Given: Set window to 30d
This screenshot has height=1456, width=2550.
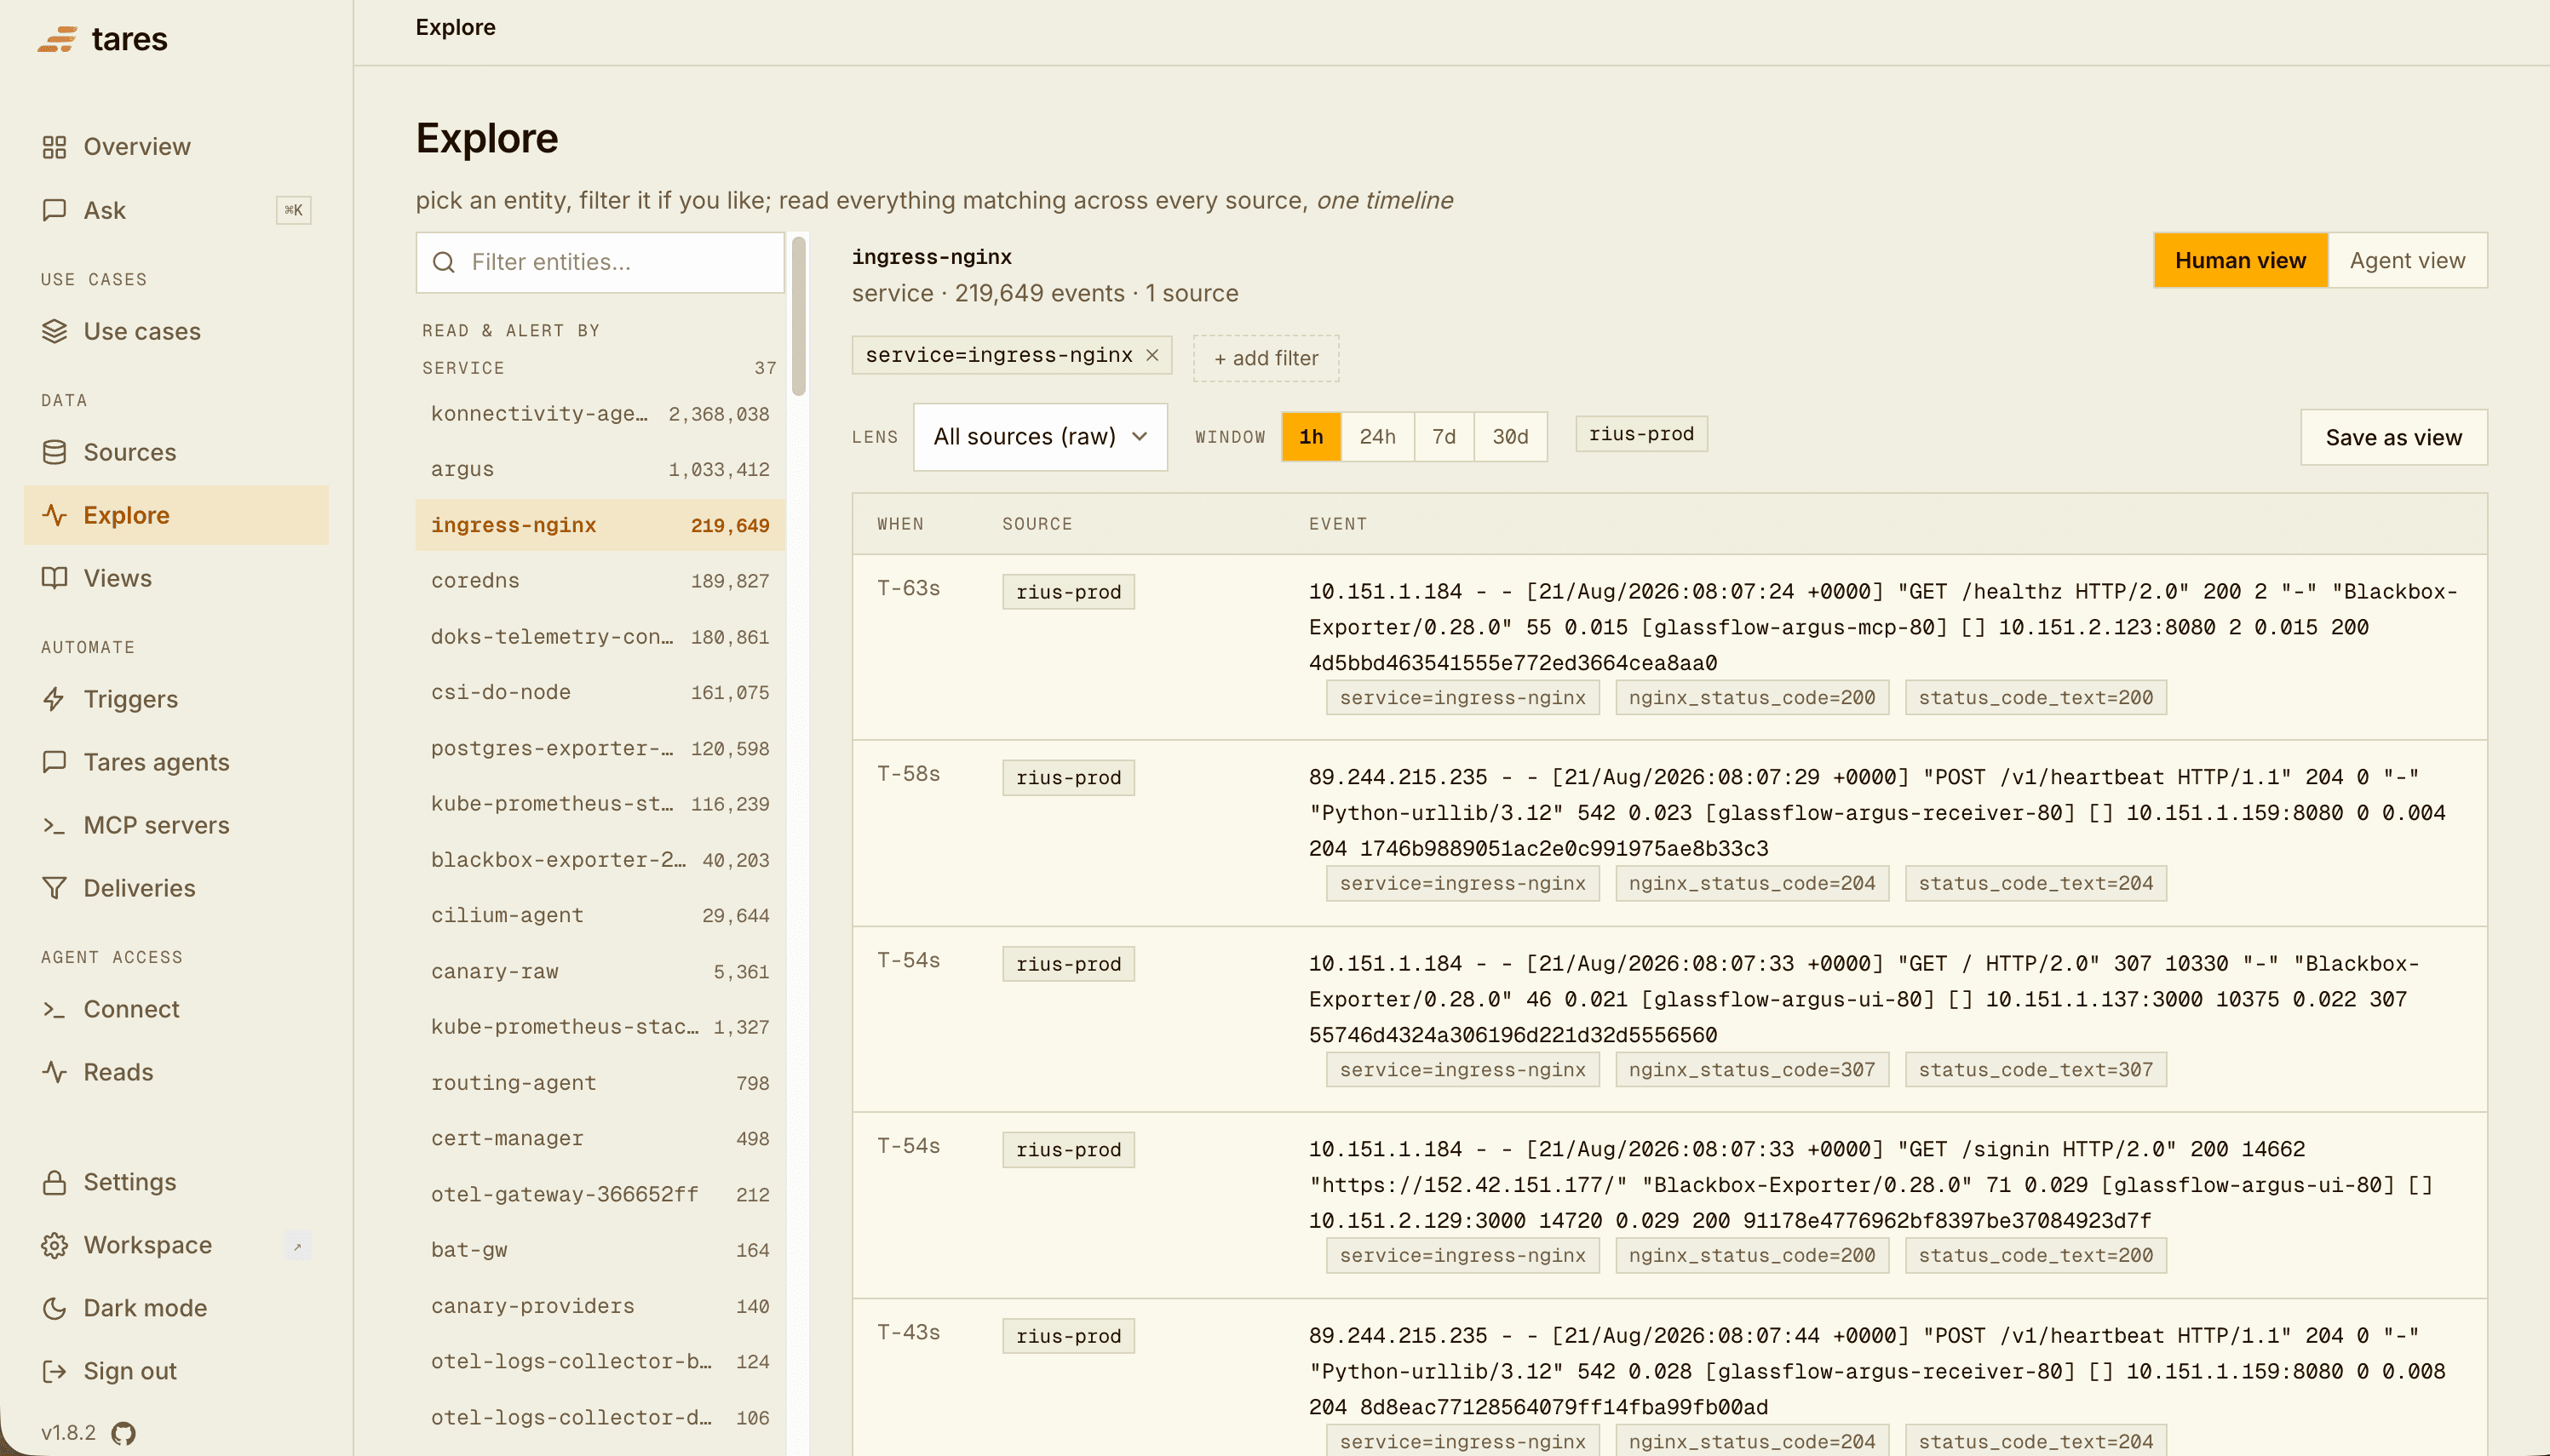Looking at the screenshot, I should (1510, 437).
